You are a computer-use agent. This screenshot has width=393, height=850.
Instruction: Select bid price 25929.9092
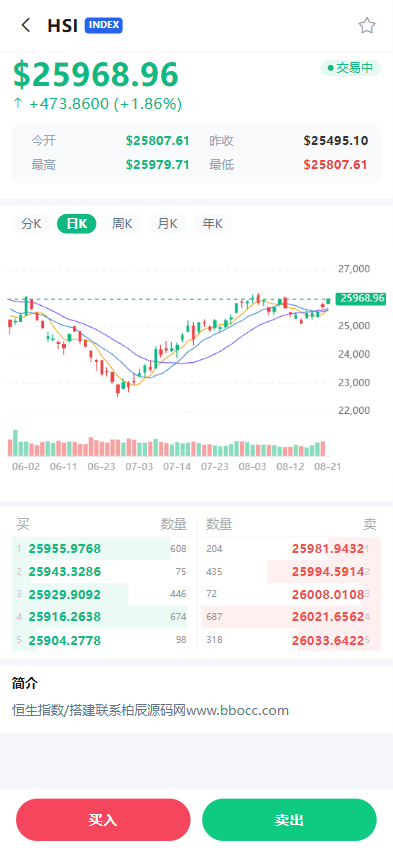coord(65,594)
